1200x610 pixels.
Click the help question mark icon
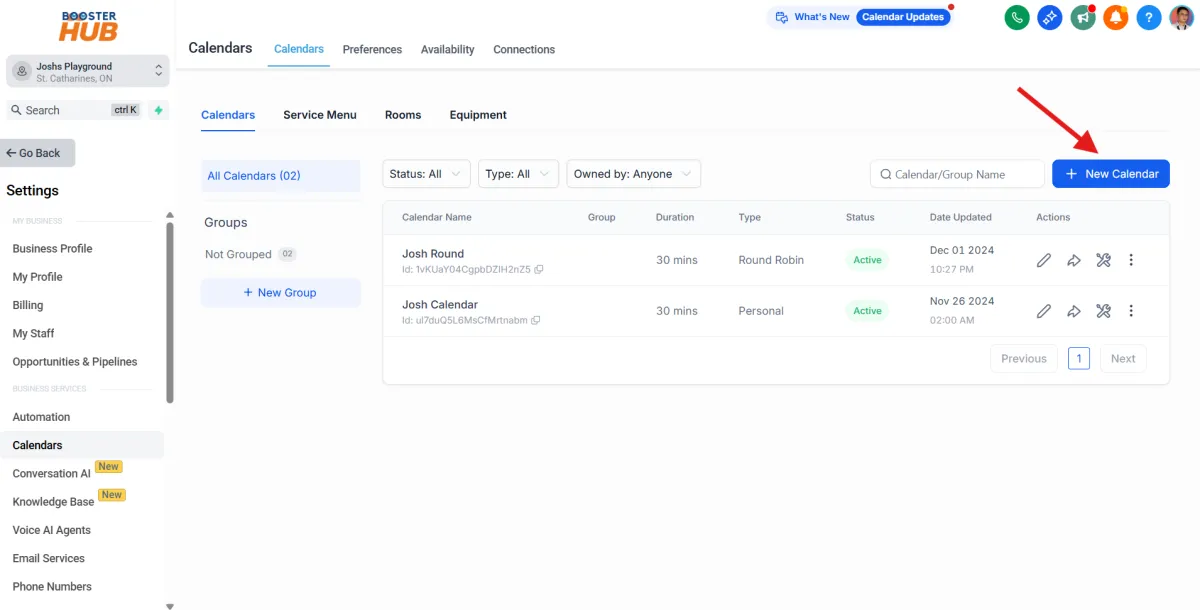[x=1149, y=17]
